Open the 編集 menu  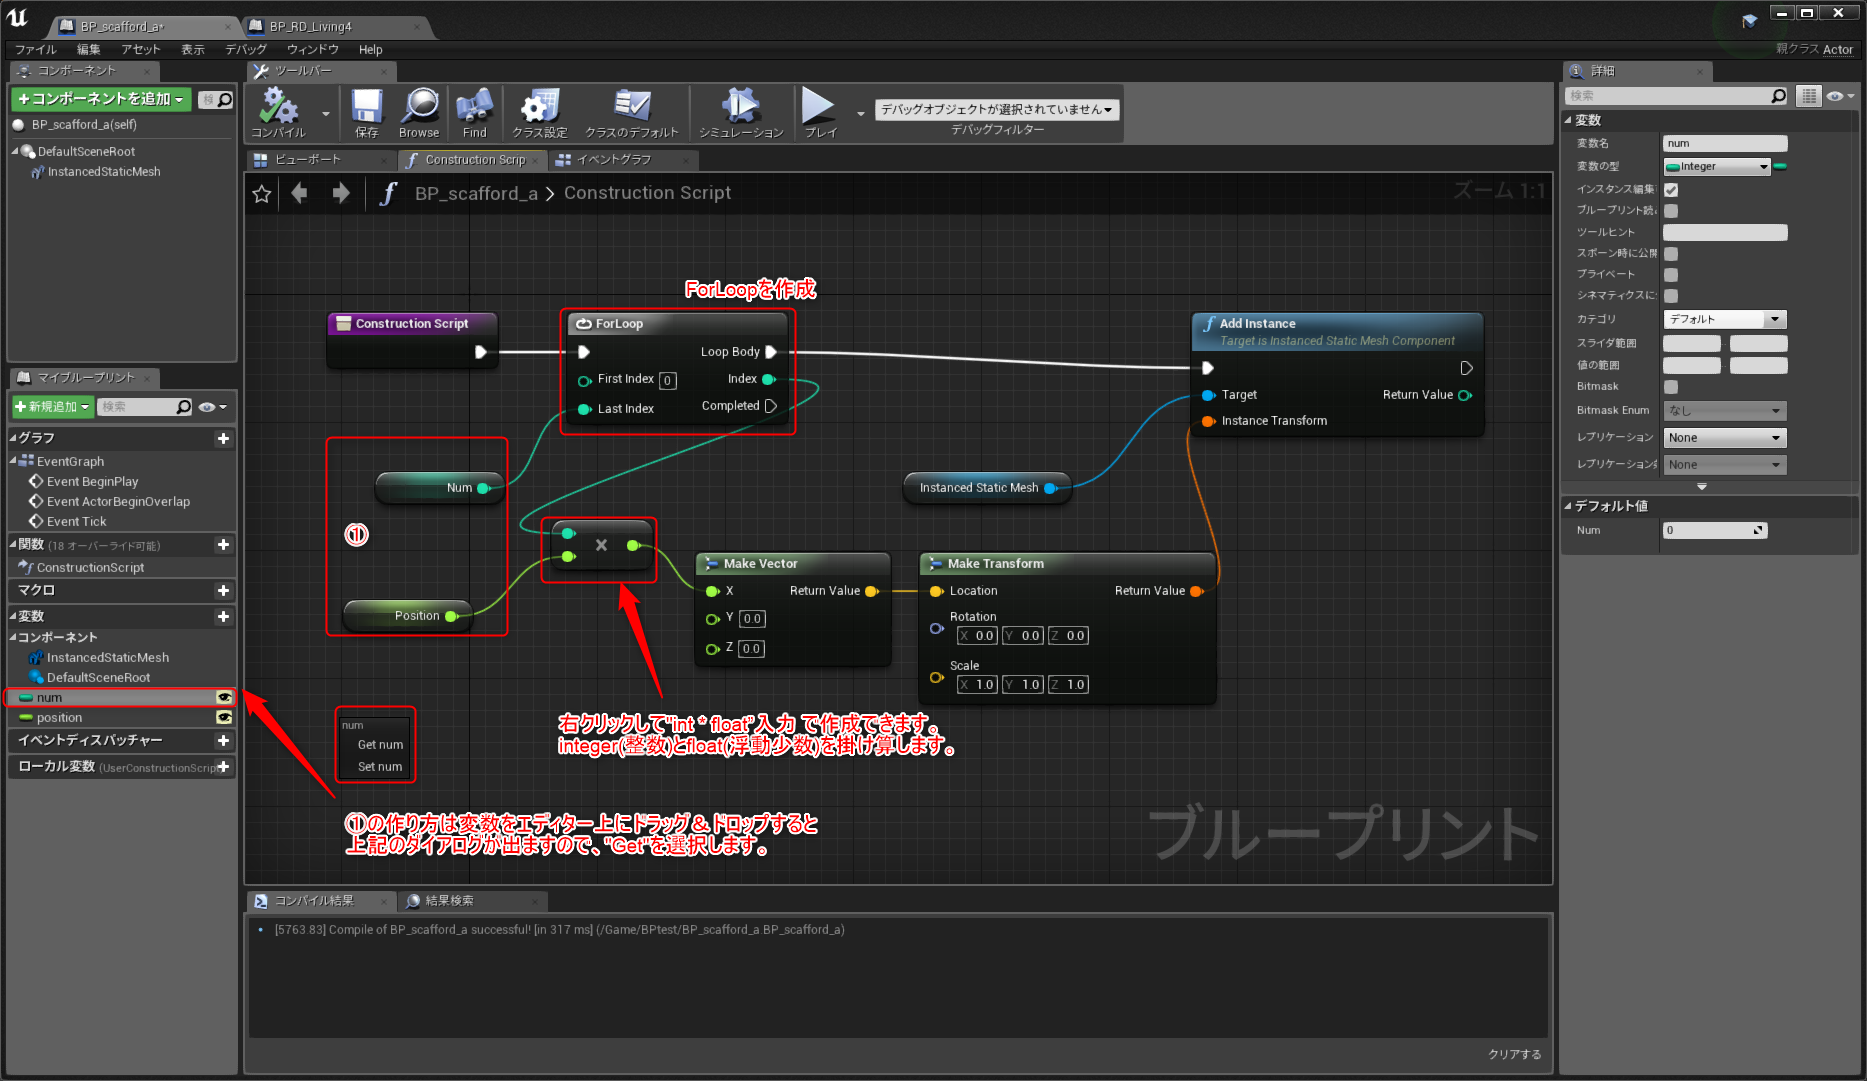[x=89, y=50]
